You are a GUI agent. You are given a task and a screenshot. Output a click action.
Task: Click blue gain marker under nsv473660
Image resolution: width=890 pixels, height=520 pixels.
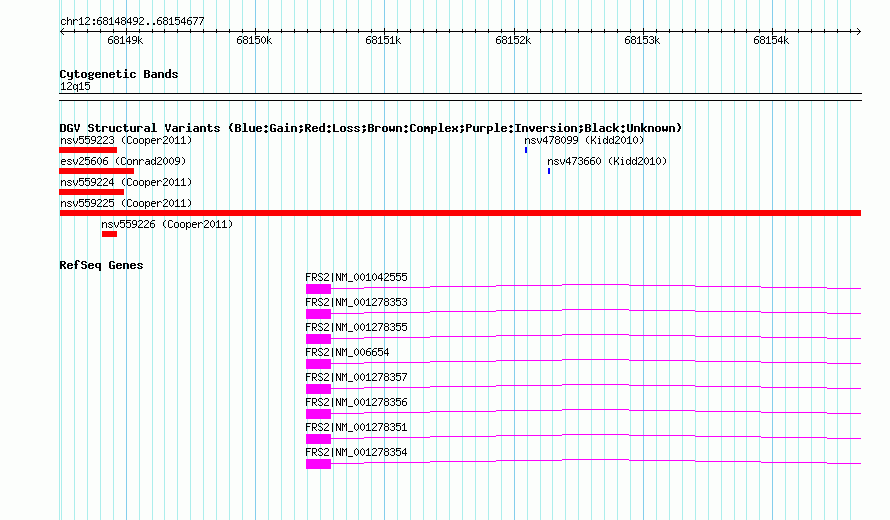(549, 171)
